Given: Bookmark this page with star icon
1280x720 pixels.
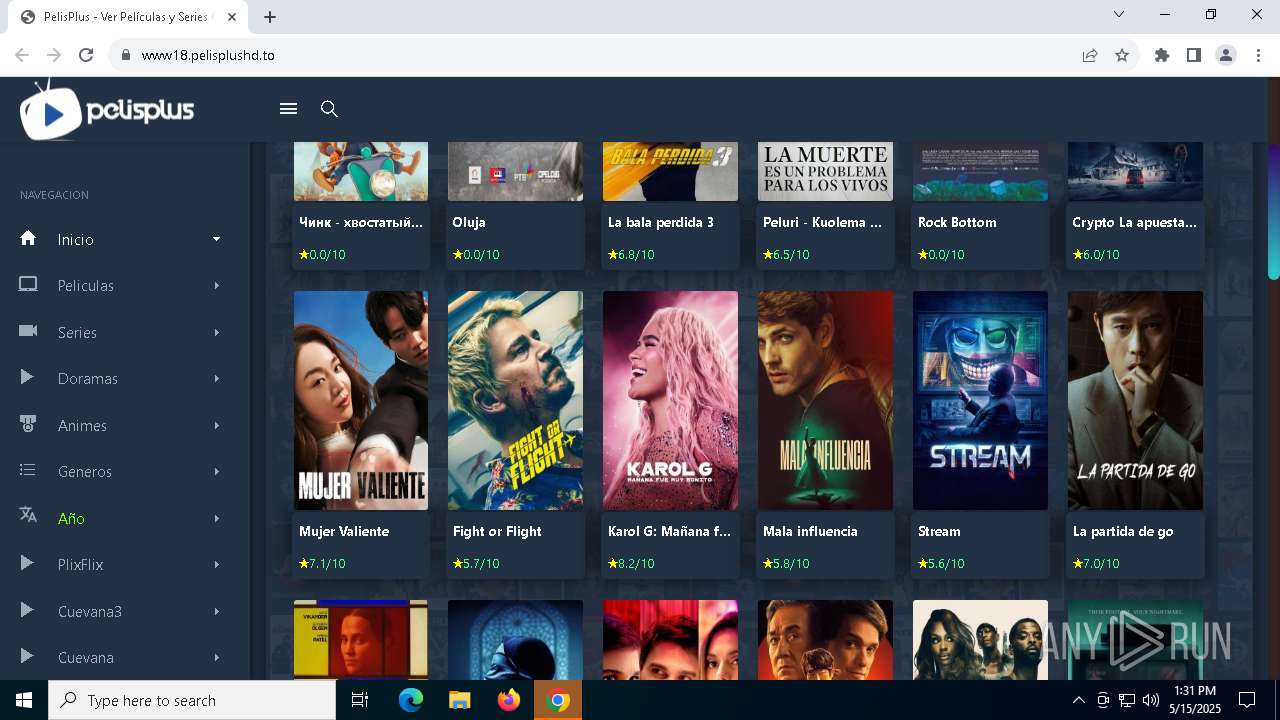Looking at the screenshot, I should coord(1122,55).
